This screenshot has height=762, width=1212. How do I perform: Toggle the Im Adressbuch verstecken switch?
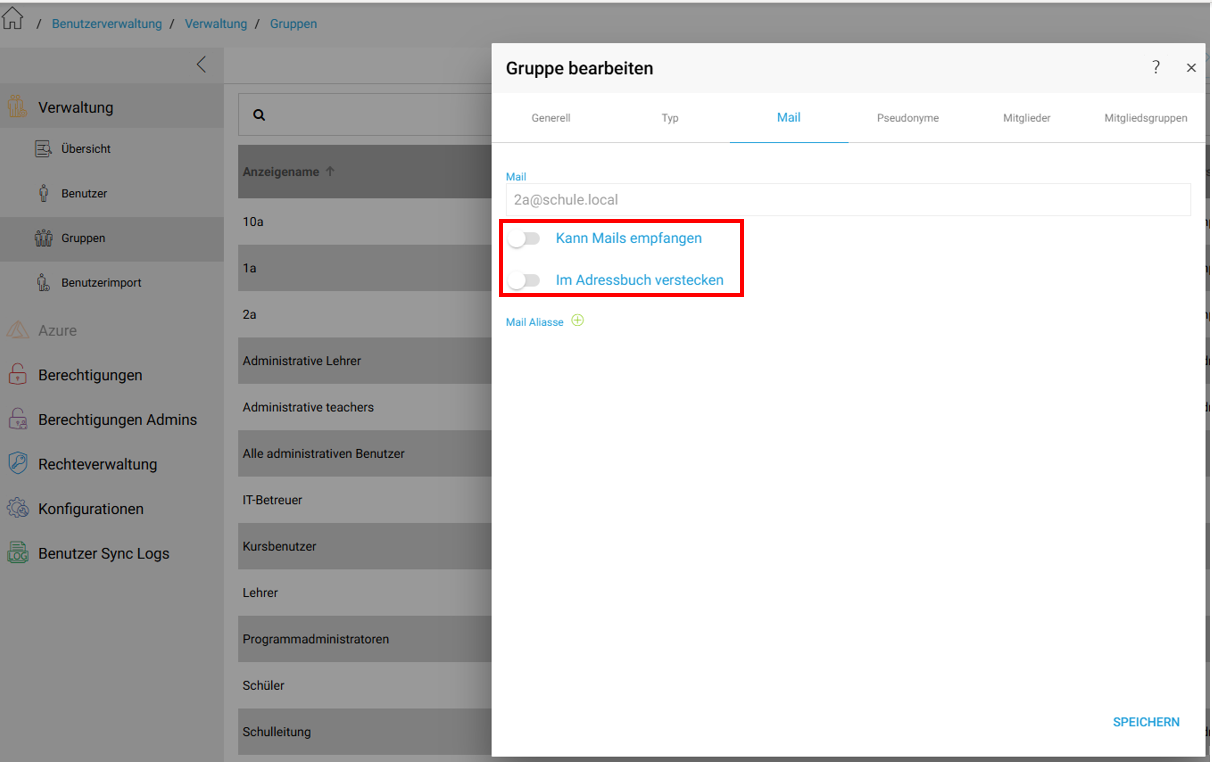pyautogui.click(x=523, y=281)
